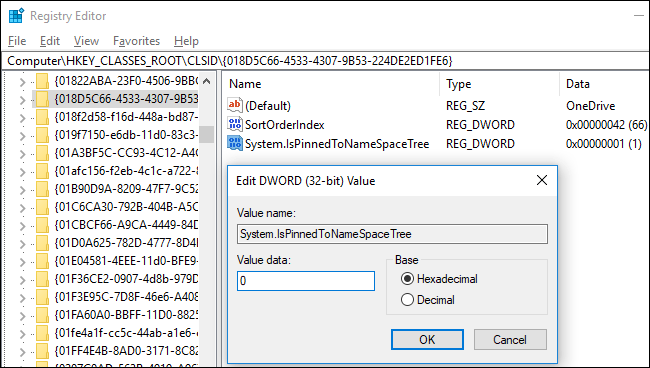Open the Favorites menu
The width and height of the screenshot is (650, 368).
pos(136,41)
